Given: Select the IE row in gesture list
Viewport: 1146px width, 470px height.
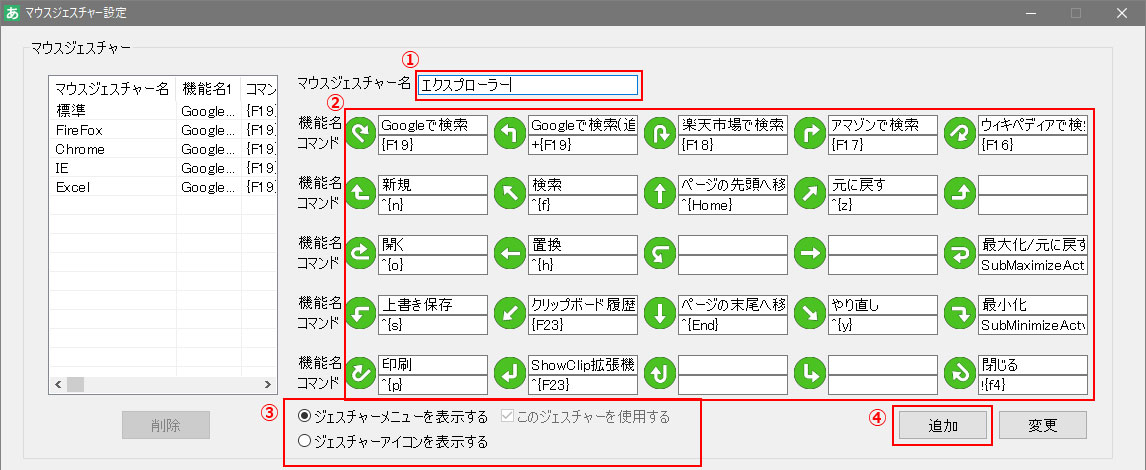Looking at the screenshot, I should pos(163,168).
